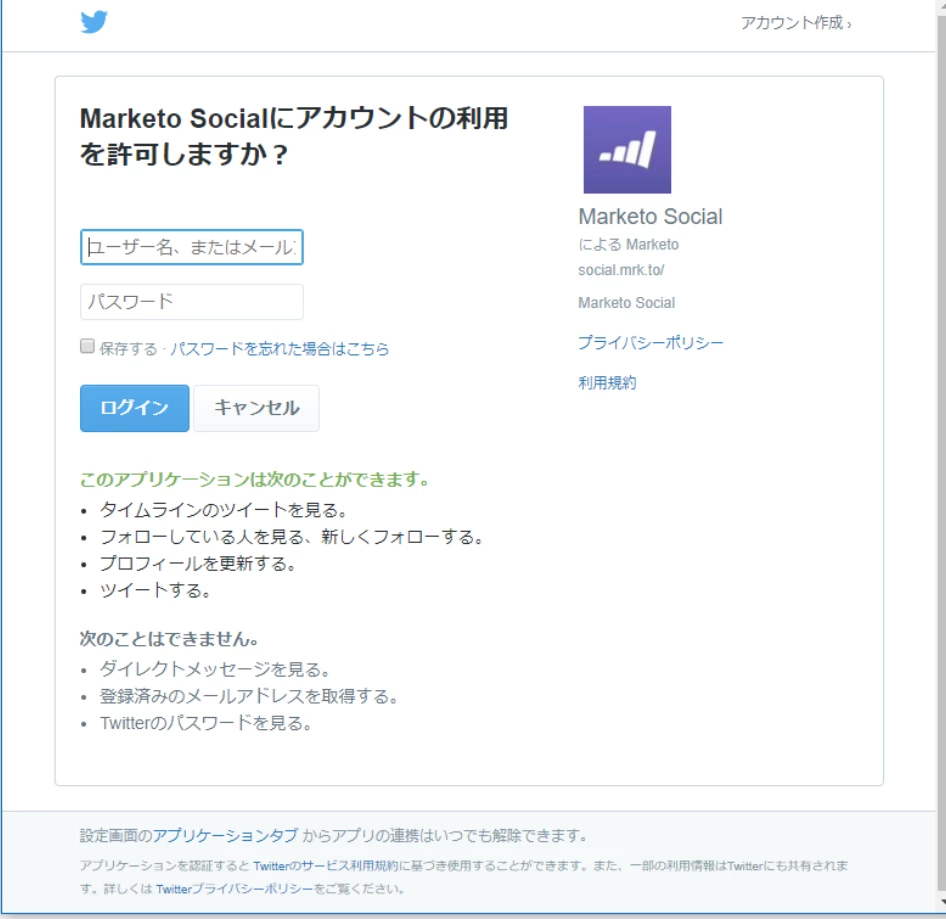Click the プロフィールを更新する。 list item
Screen dimensions: 946x919
click(198, 564)
